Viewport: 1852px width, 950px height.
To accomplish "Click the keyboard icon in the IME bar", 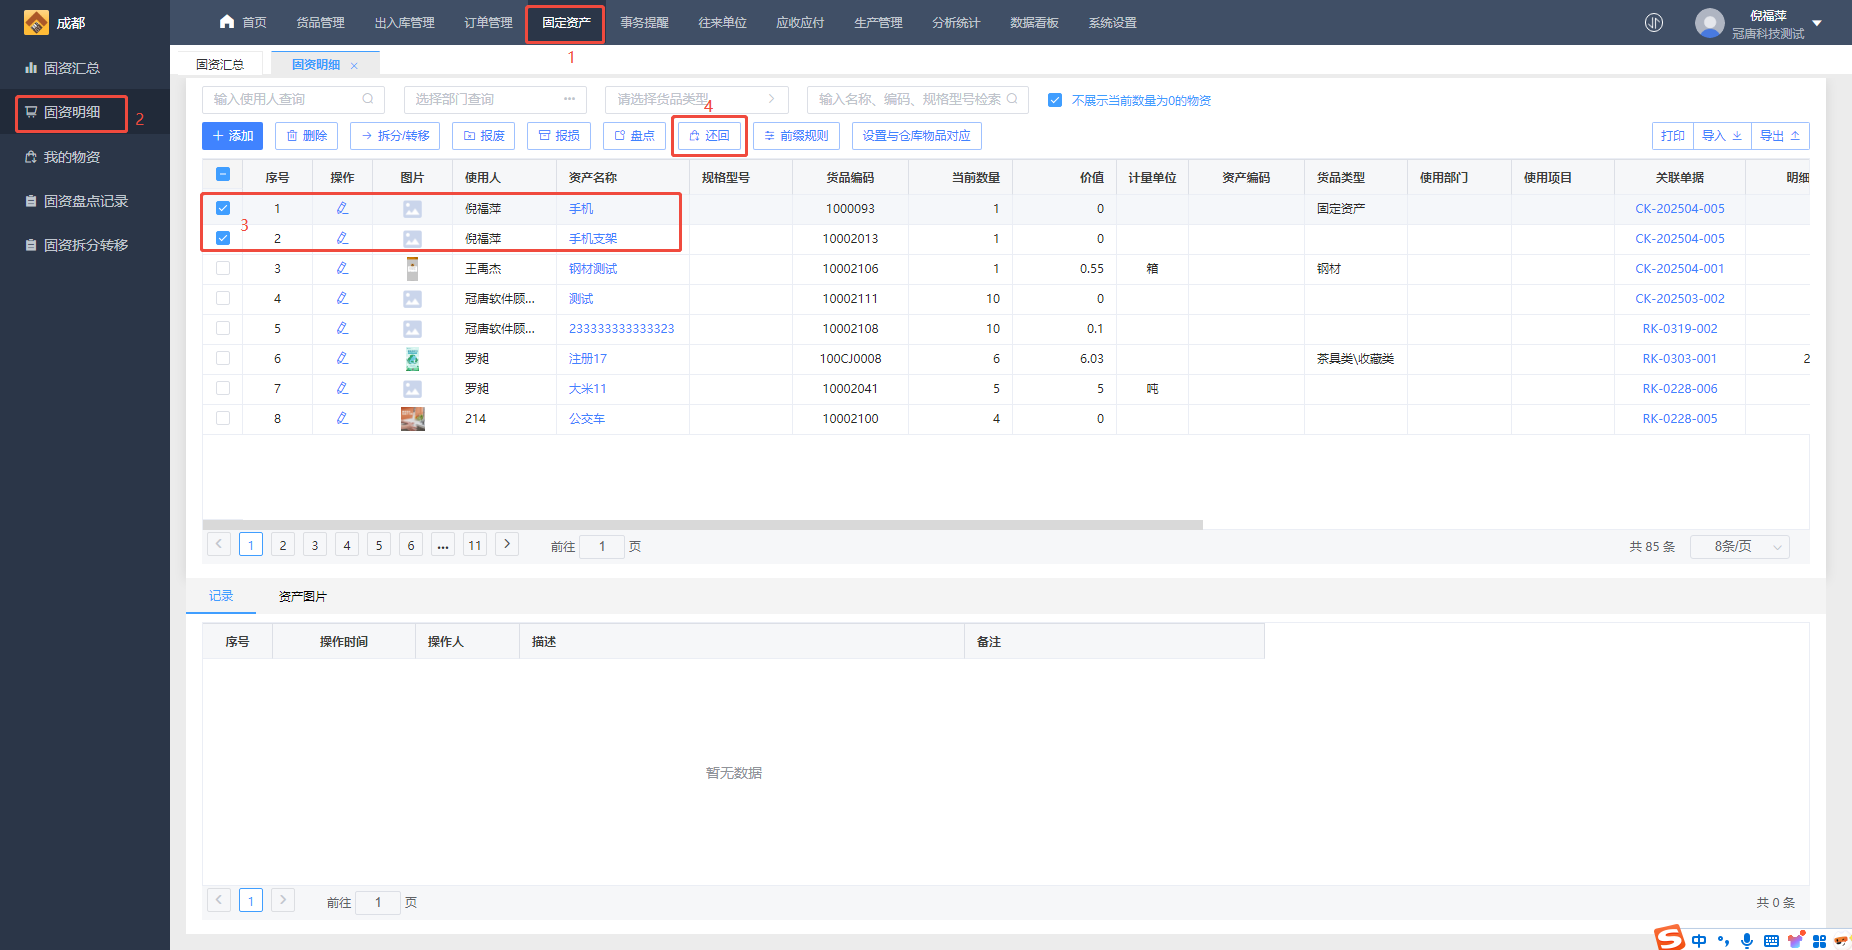I will coord(1771,941).
